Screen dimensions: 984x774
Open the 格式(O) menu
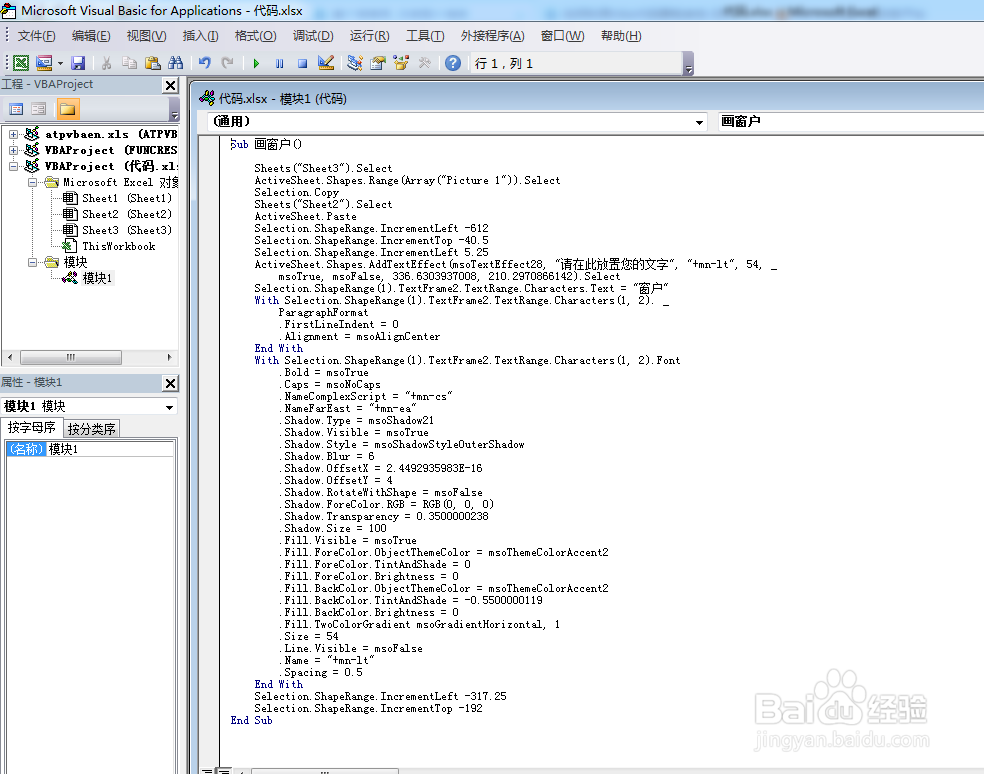pos(255,36)
